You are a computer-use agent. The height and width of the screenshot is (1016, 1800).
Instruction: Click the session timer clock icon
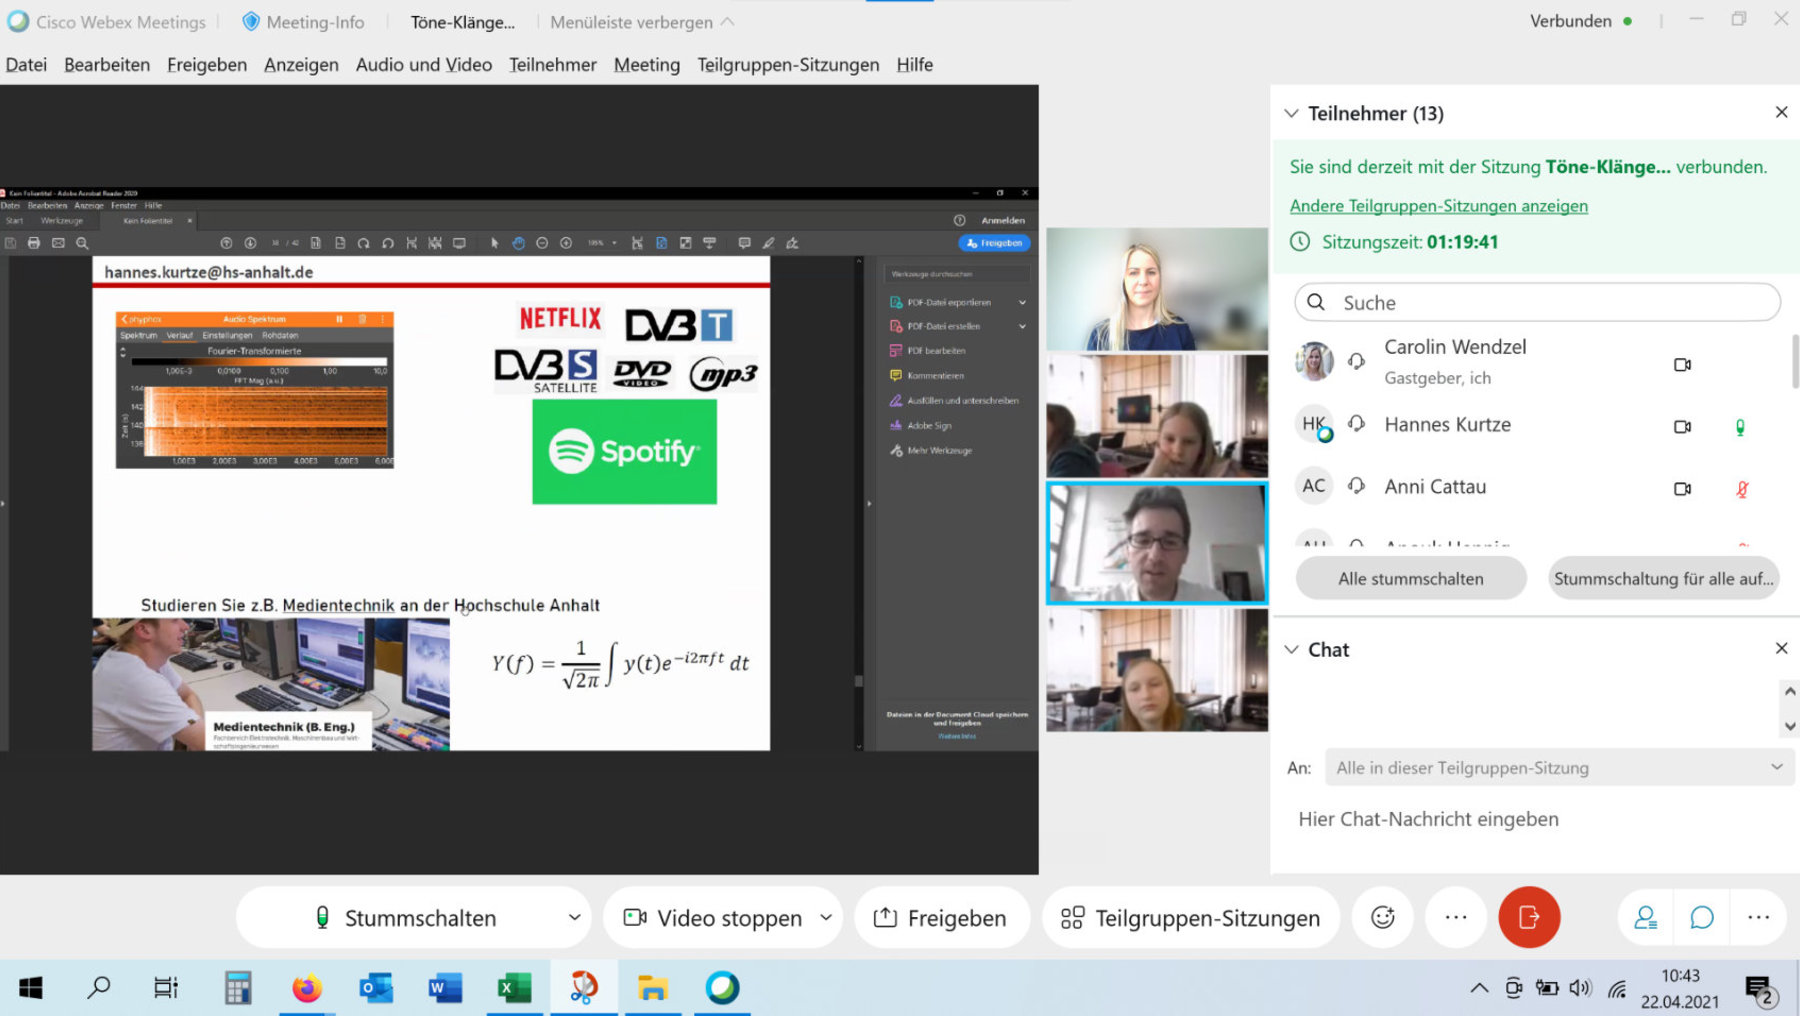tap(1300, 241)
